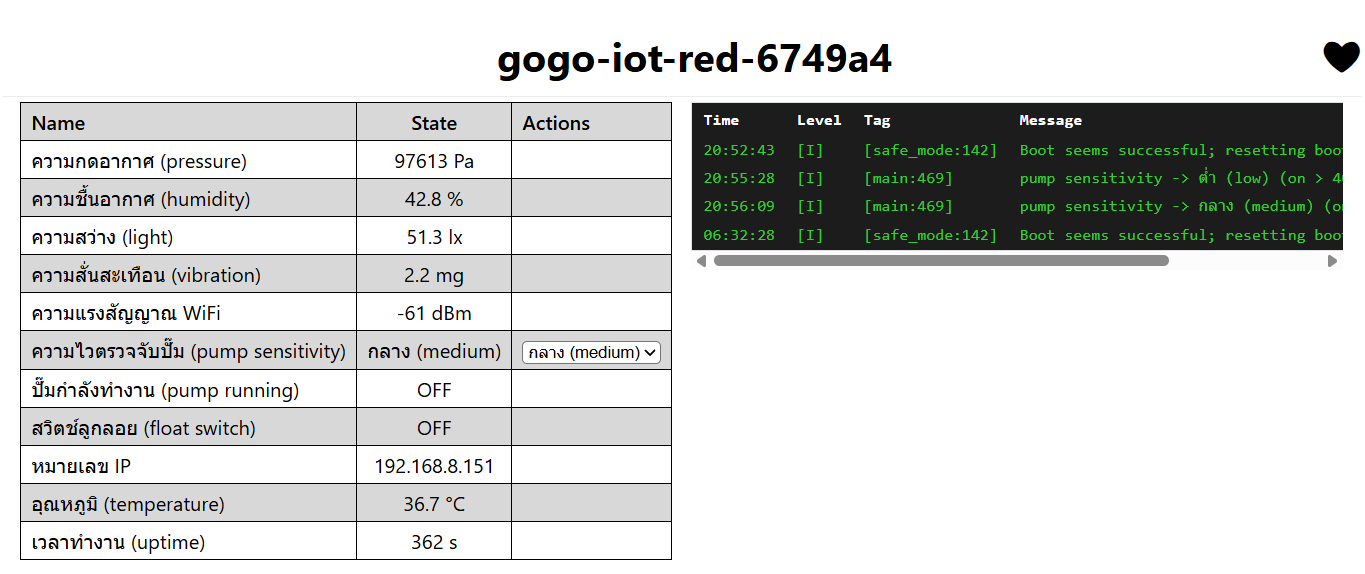Click the Name column header

coord(59,123)
